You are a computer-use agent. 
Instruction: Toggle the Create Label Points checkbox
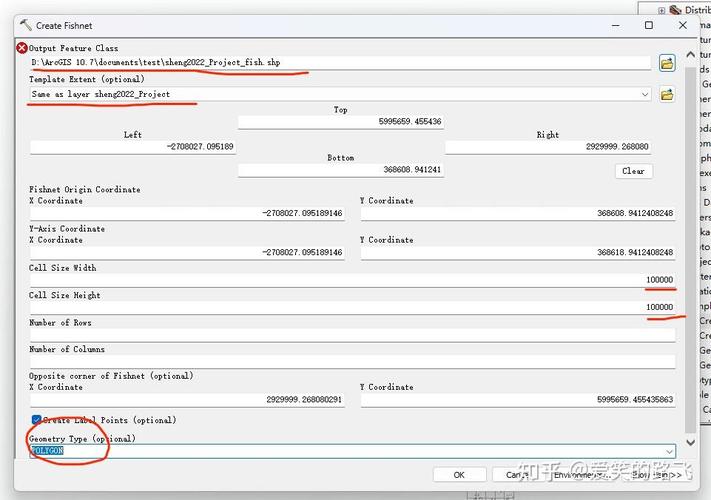(x=36, y=420)
